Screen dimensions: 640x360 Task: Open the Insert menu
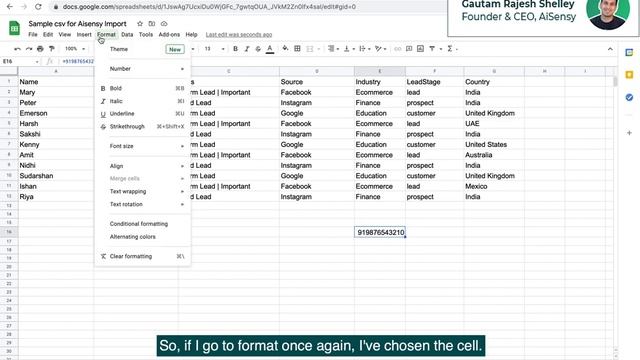click(84, 35)
